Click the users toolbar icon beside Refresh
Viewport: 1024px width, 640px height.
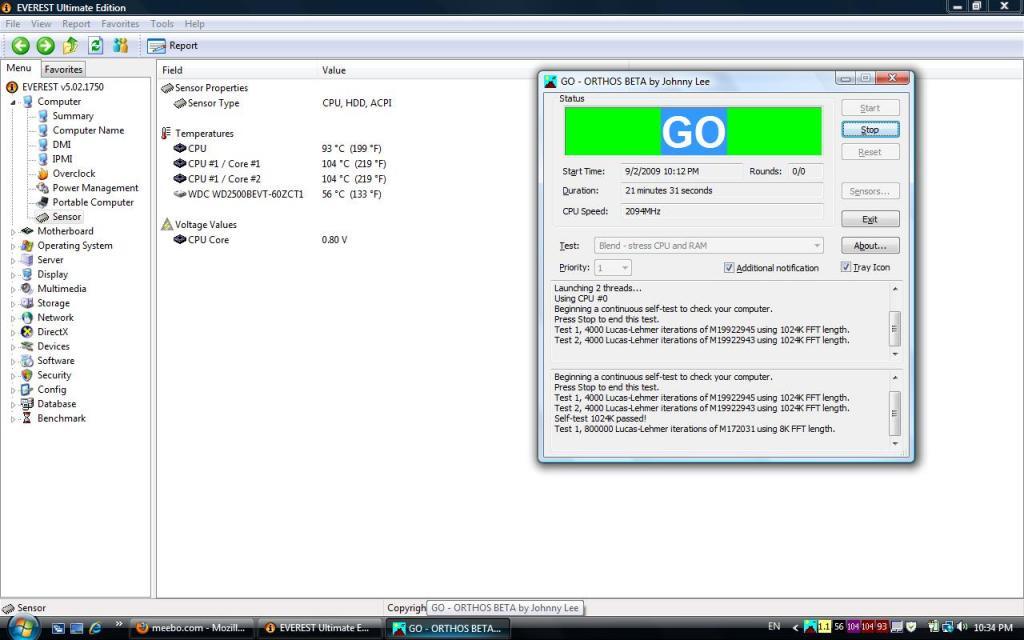tap(120, 46)
